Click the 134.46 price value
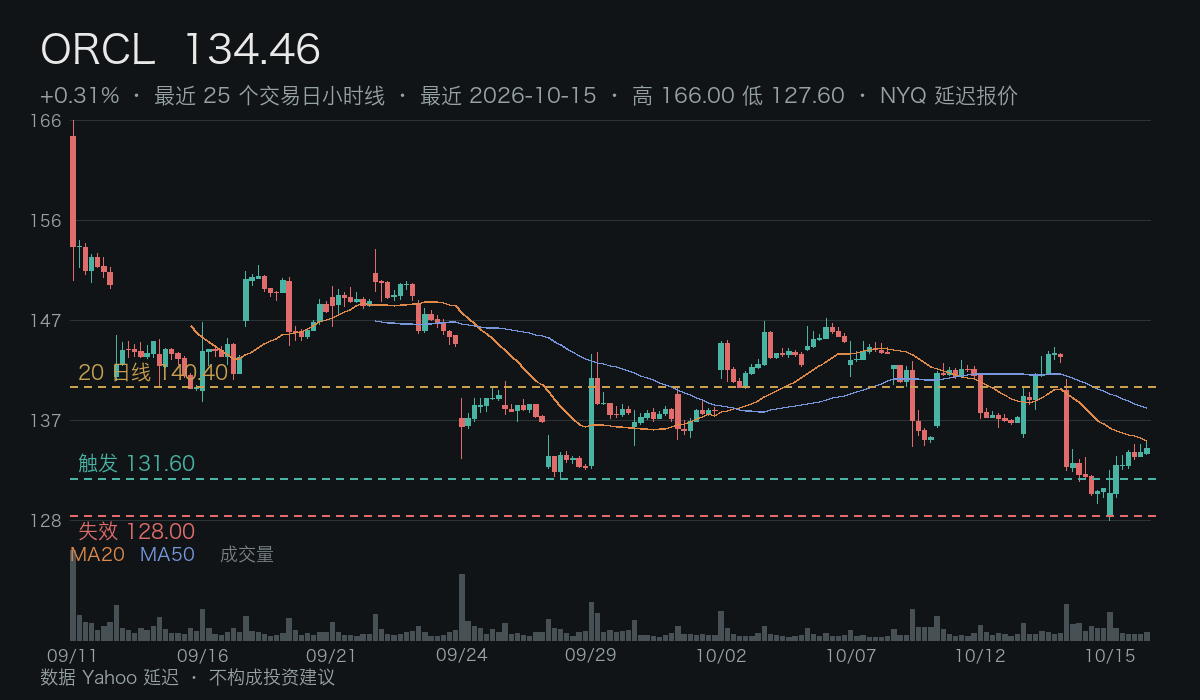Viewport: 1200px width, 700px height. 252,49
